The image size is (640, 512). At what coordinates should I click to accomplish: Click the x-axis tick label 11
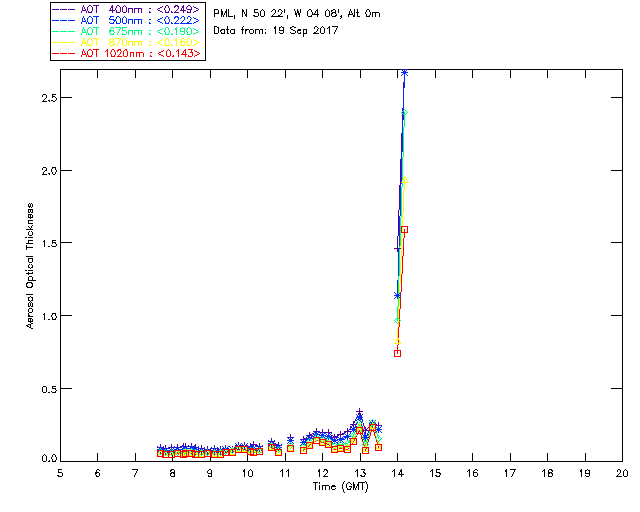click(x=285, y=473)
